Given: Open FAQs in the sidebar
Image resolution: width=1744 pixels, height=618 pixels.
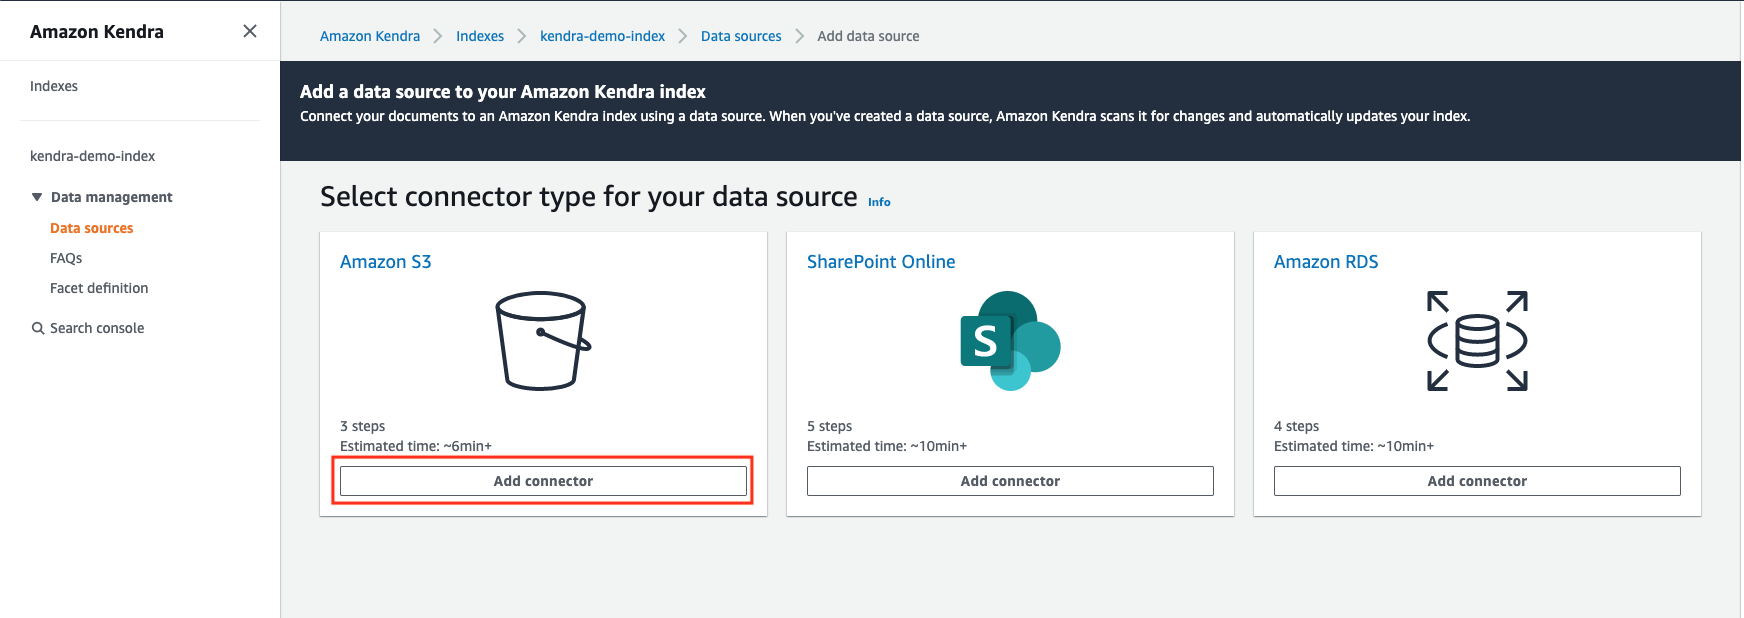Looking at the screenshot, I should (x=66, y=258).
